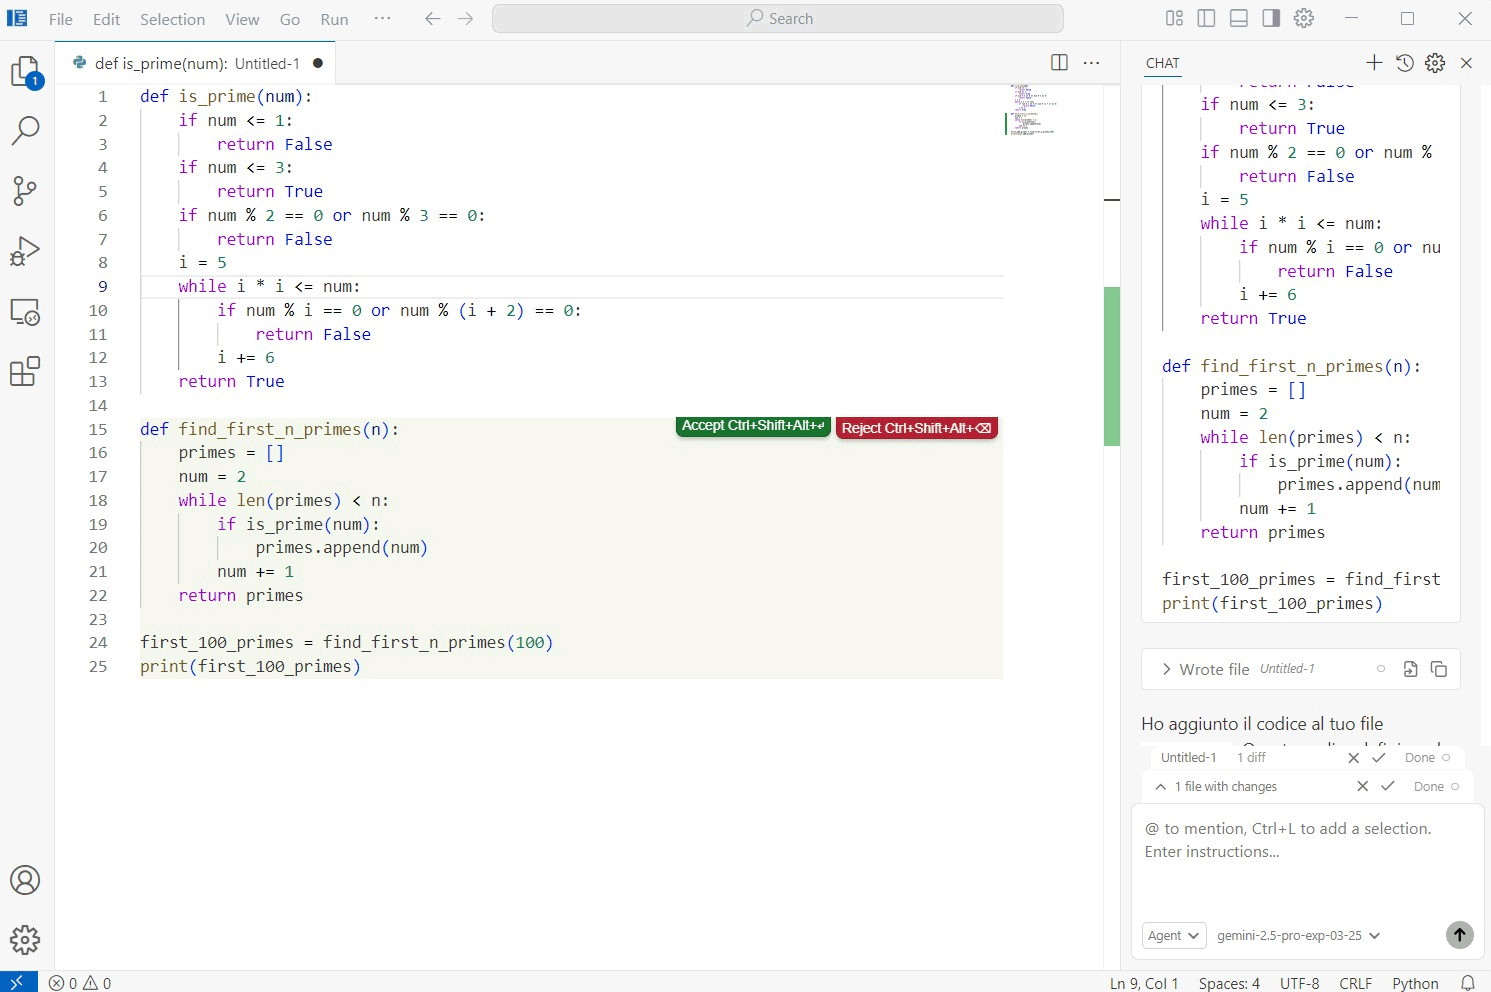The image size is (1491, 992).
Task: Split the editor to the right
Action: pyautogui.click(x=1060, y=62)
